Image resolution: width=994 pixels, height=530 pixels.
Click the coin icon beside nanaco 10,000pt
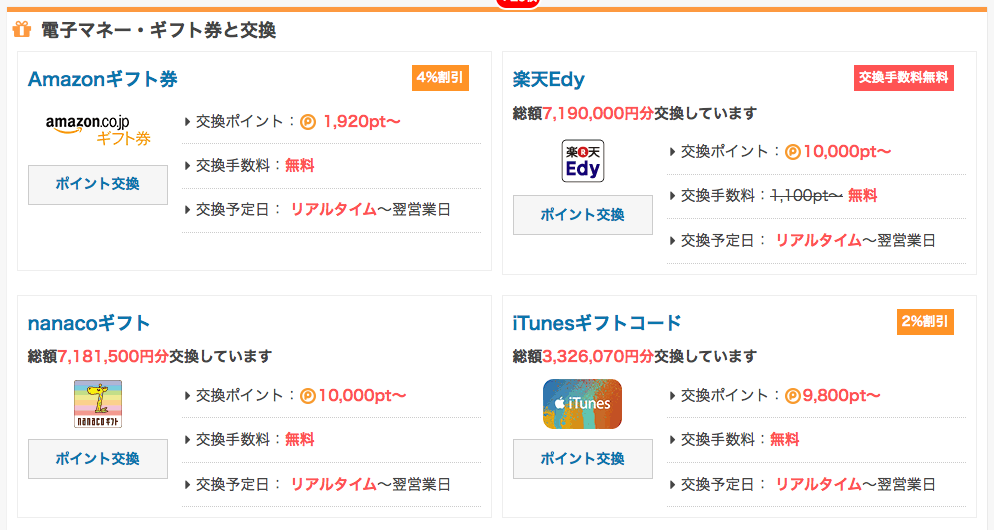click(307, 396)
